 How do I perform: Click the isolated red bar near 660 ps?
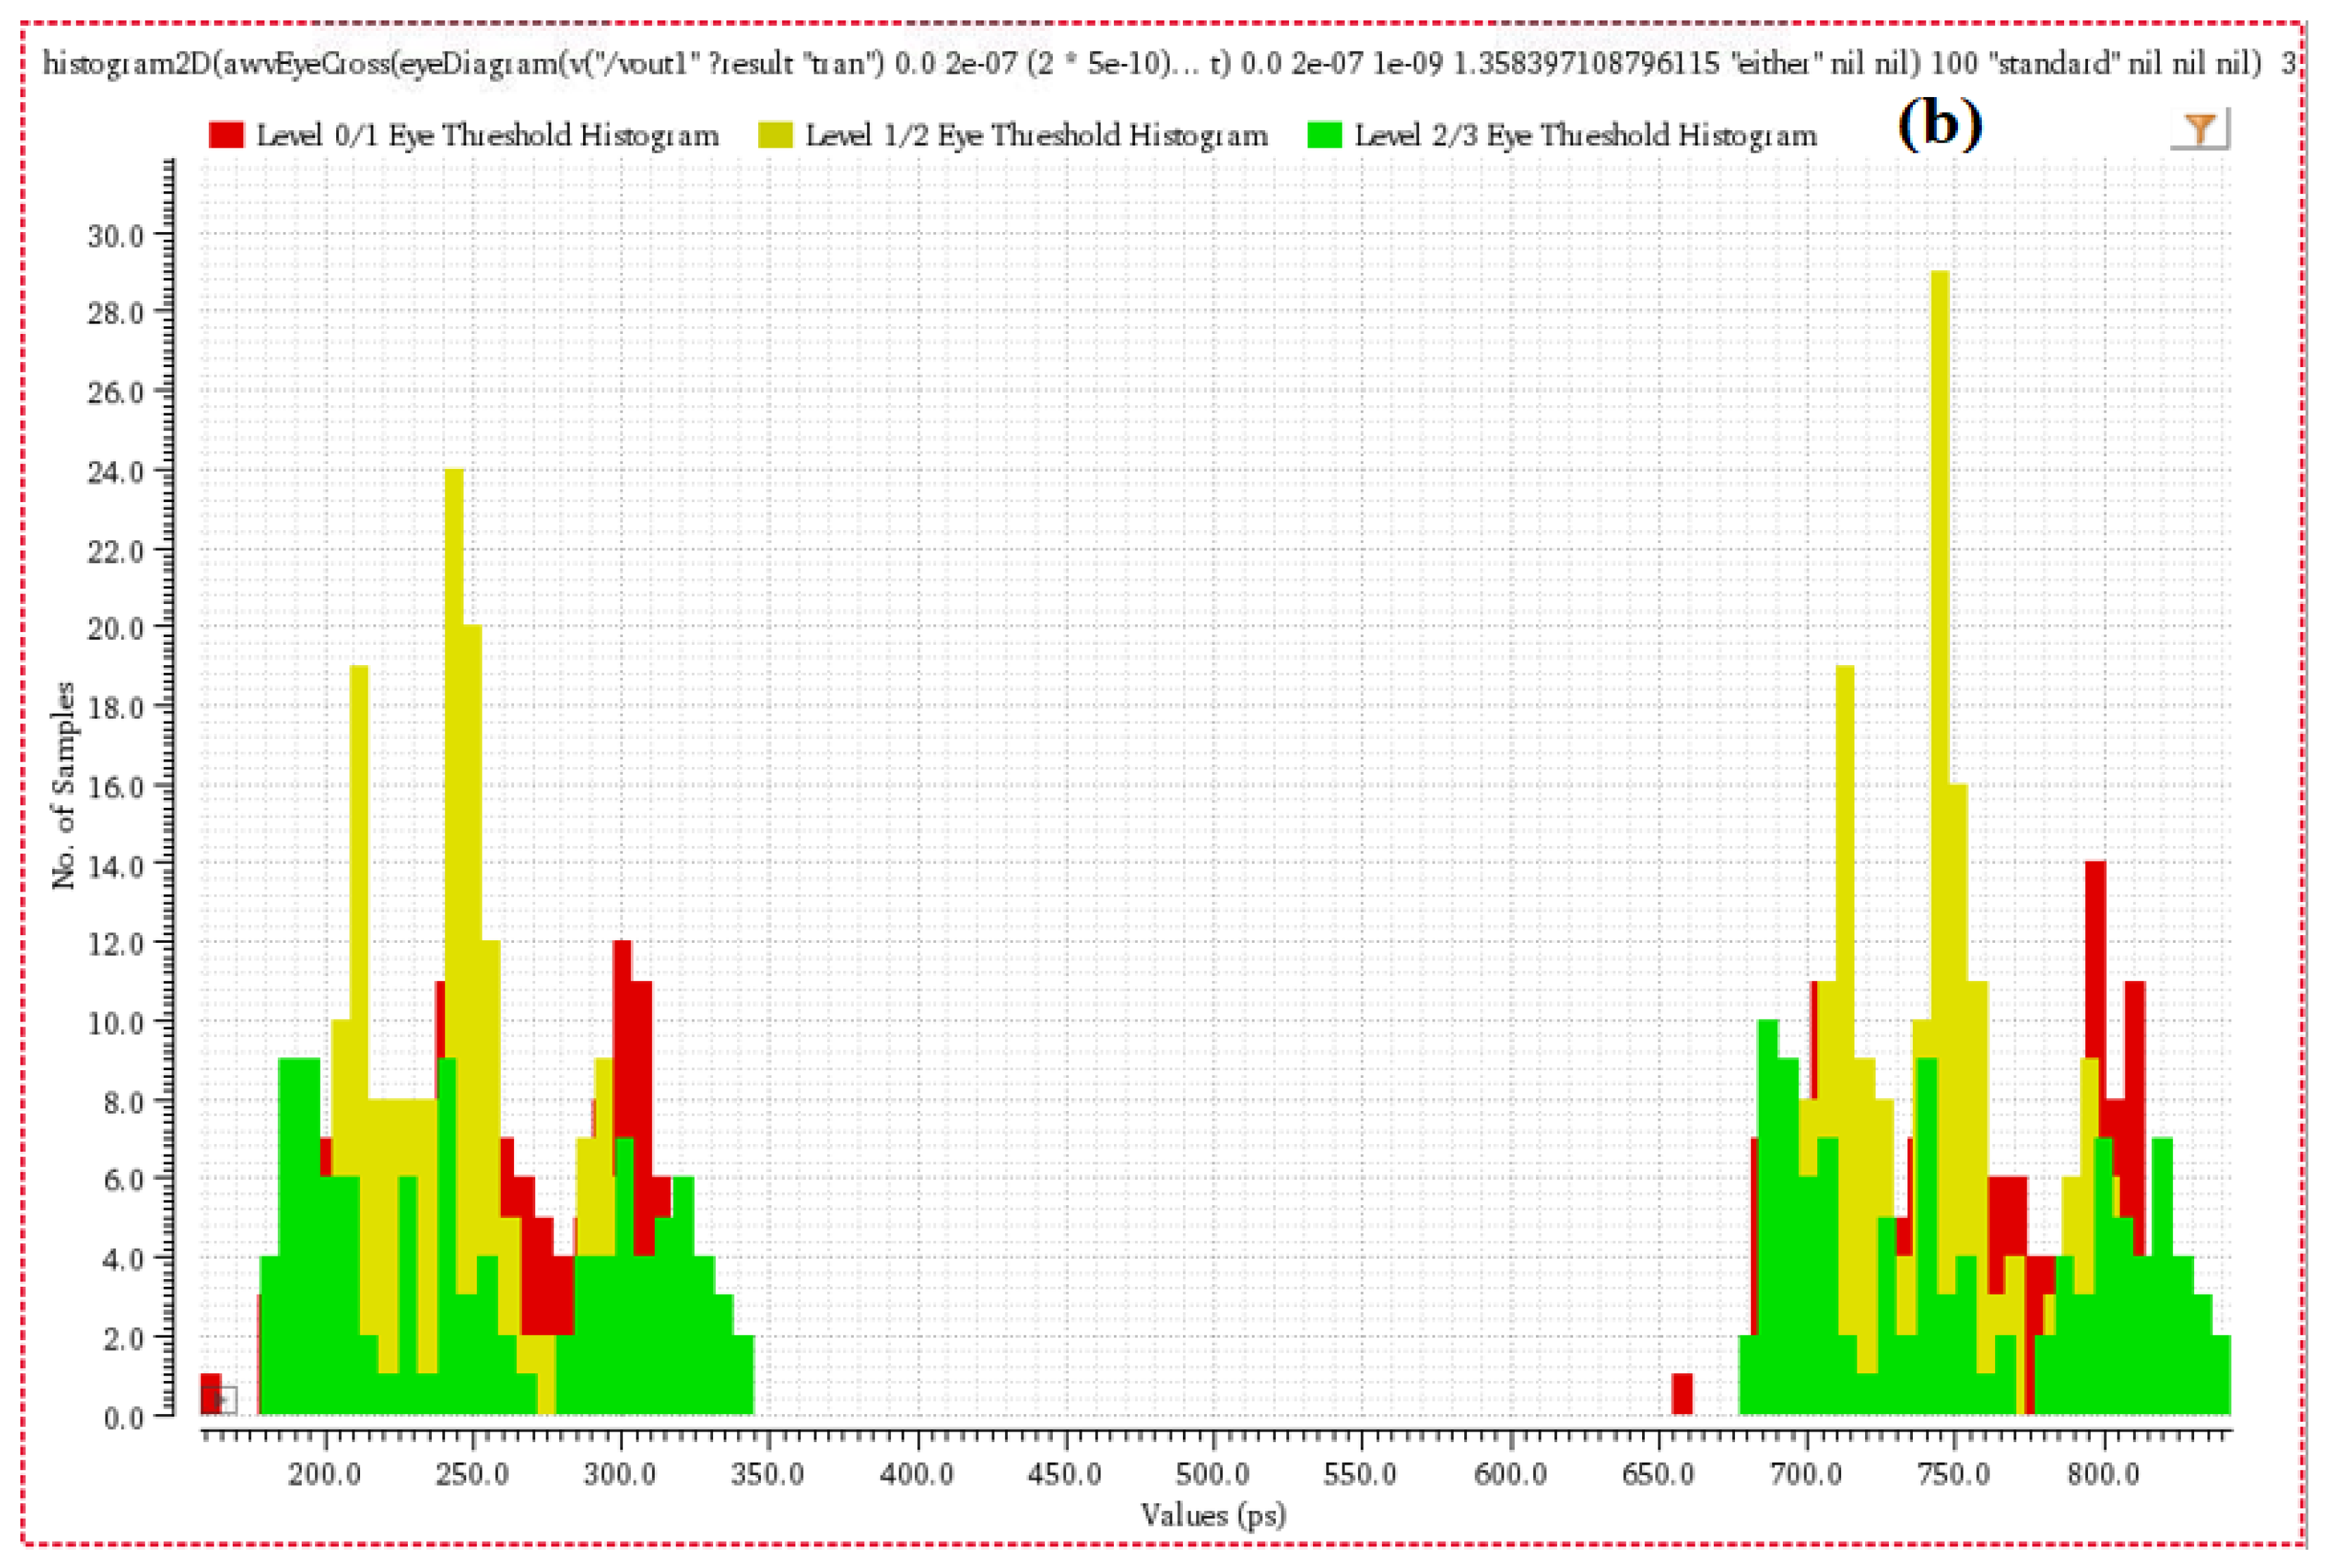coord(1682,1394)
